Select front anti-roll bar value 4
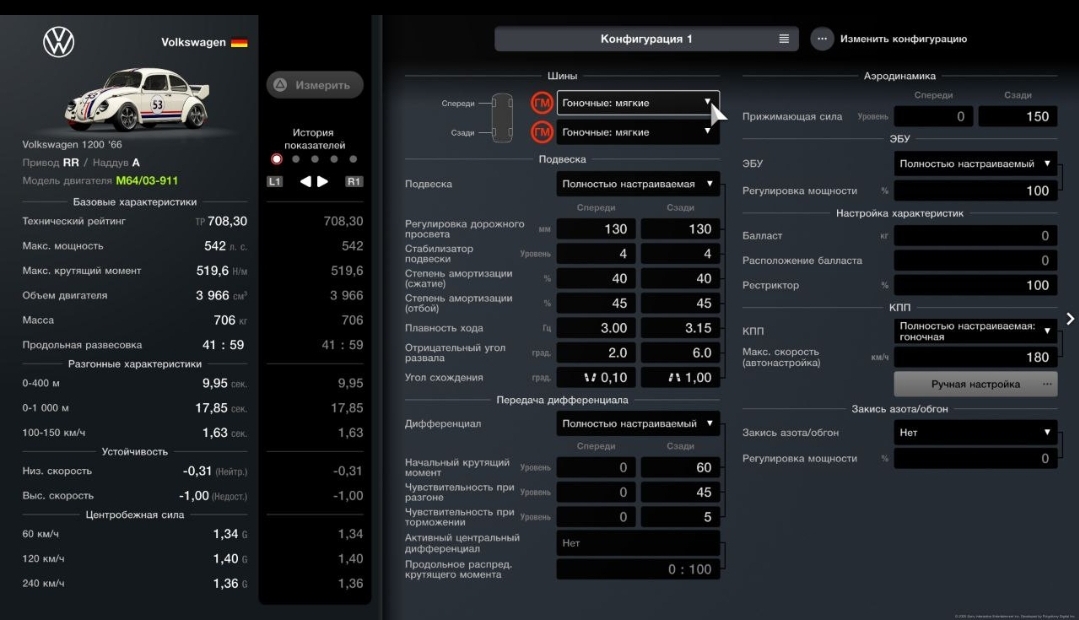Image resolution: width=1079 pixels, height=620 pixels. (x=597, y=254)
